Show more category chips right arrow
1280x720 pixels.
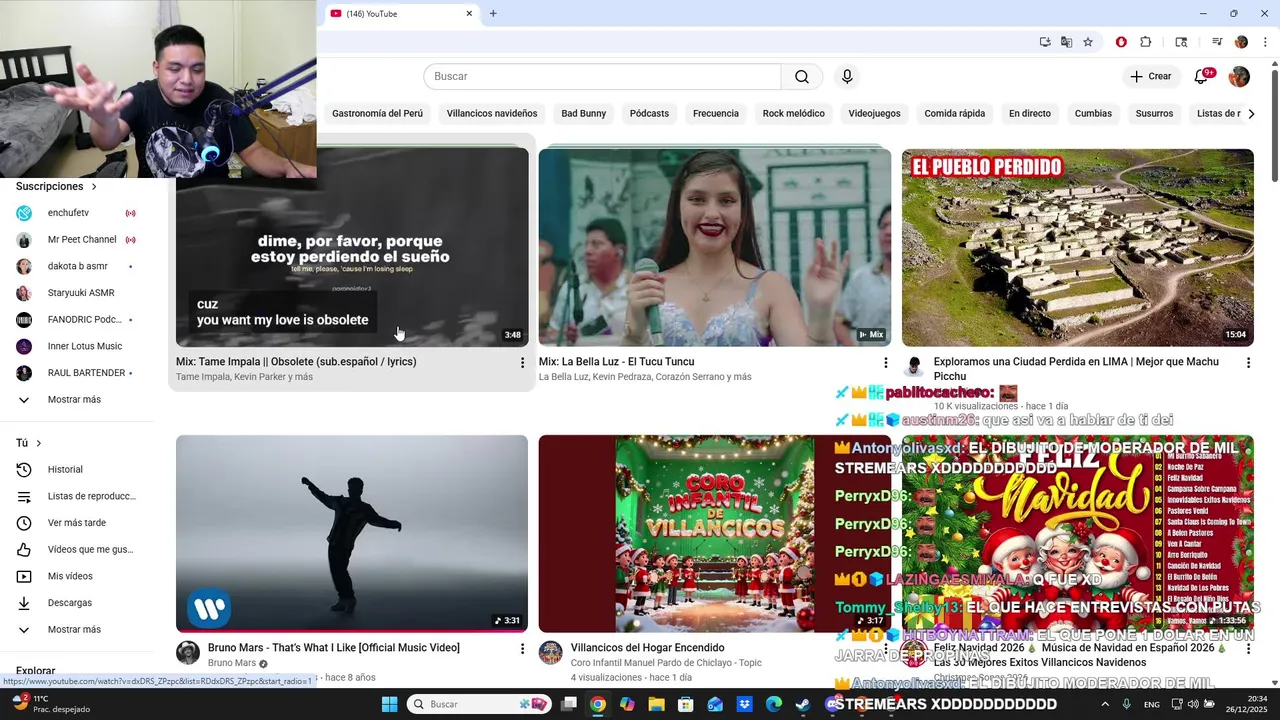click(x=1251, y=114)
